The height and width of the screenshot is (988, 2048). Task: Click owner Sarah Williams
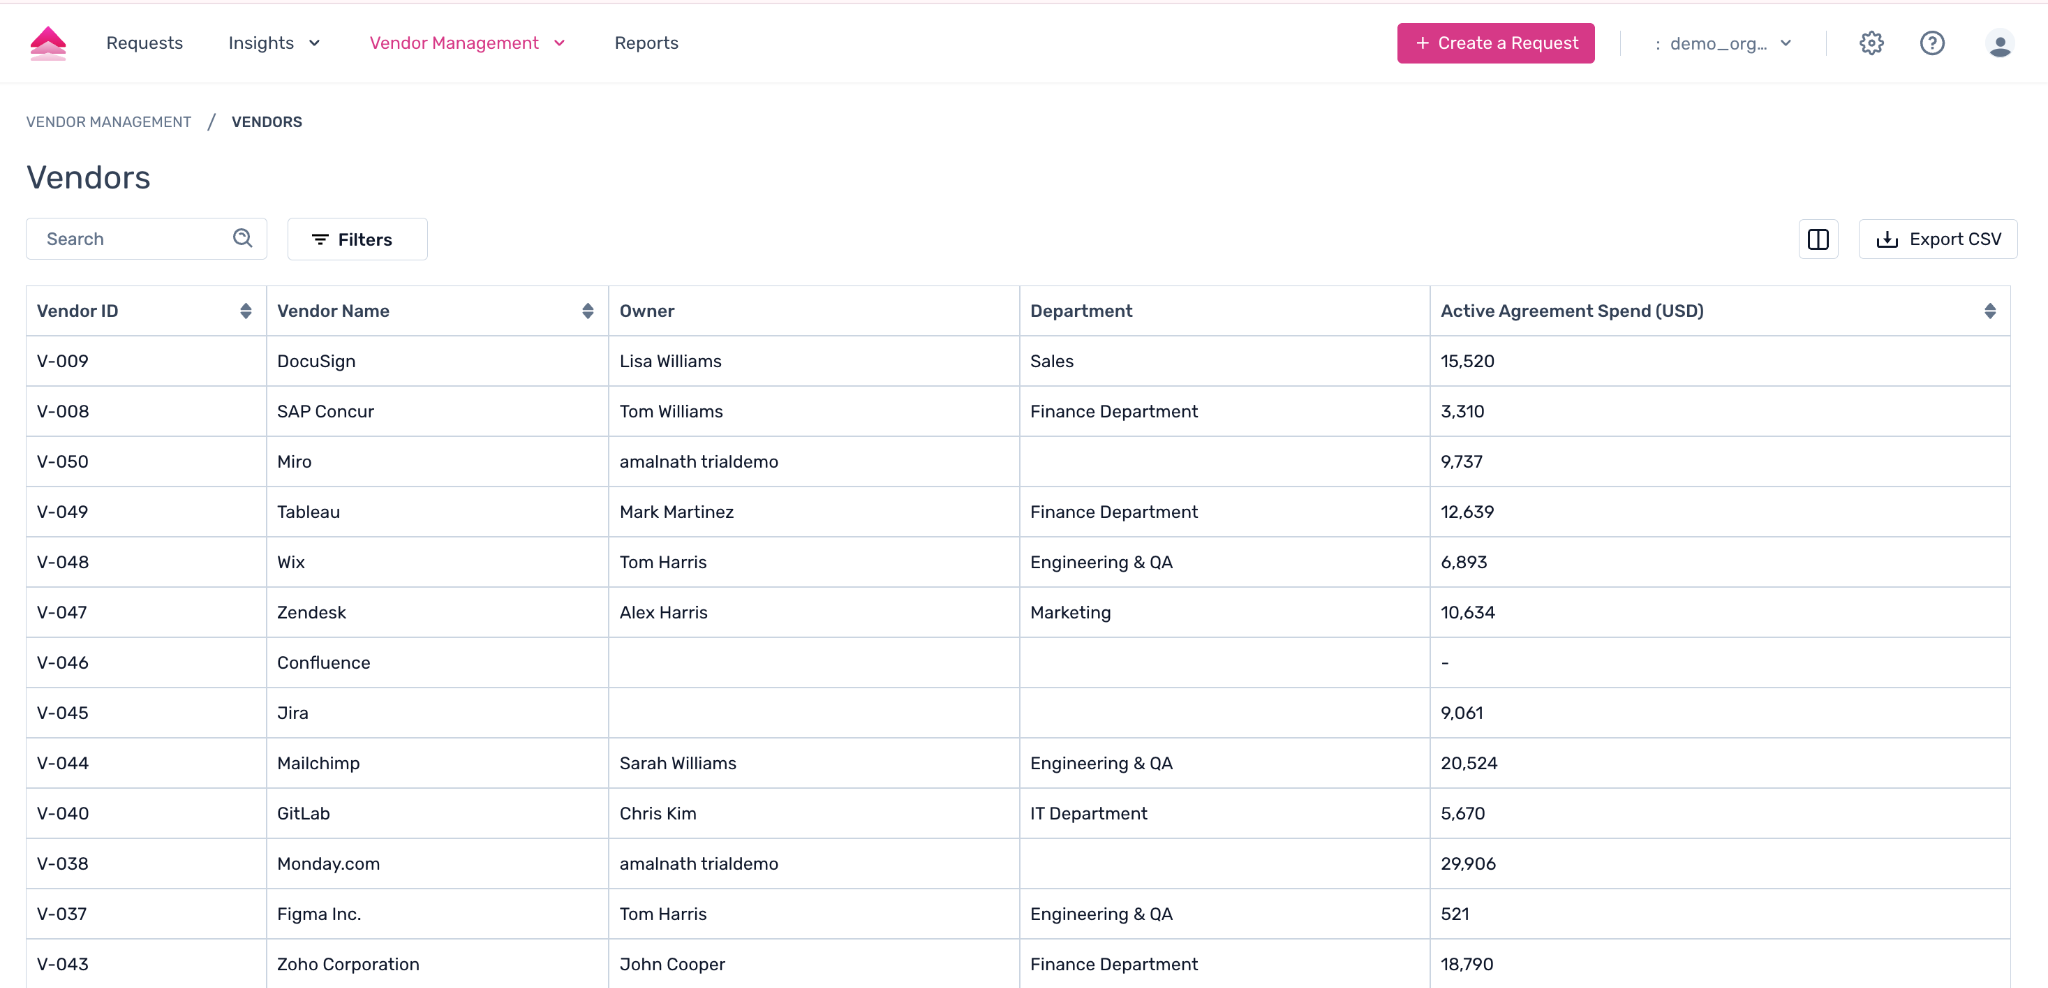pyautogui.click(x=678, y=763)
